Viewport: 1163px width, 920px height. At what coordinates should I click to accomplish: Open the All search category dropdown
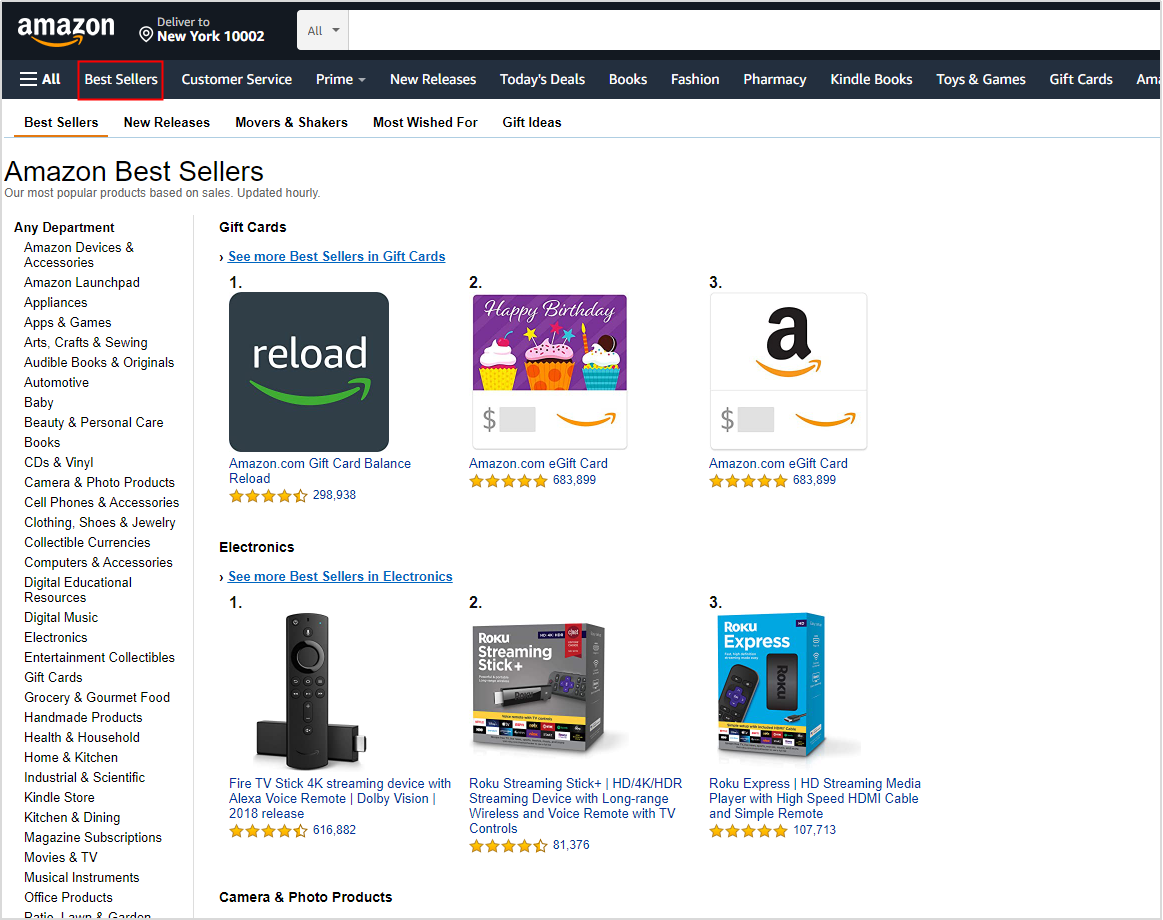(323, 30)
